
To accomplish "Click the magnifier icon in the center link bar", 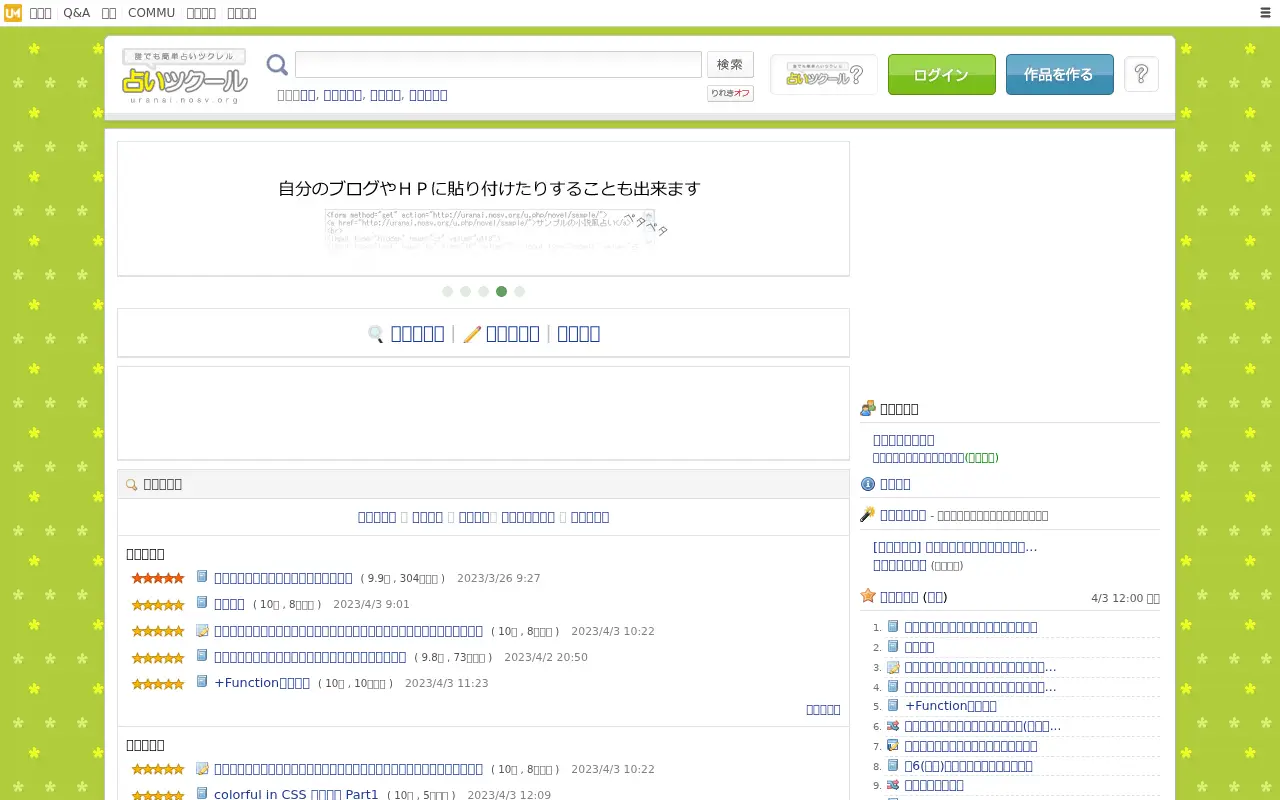I will click(x=376, y=334).
